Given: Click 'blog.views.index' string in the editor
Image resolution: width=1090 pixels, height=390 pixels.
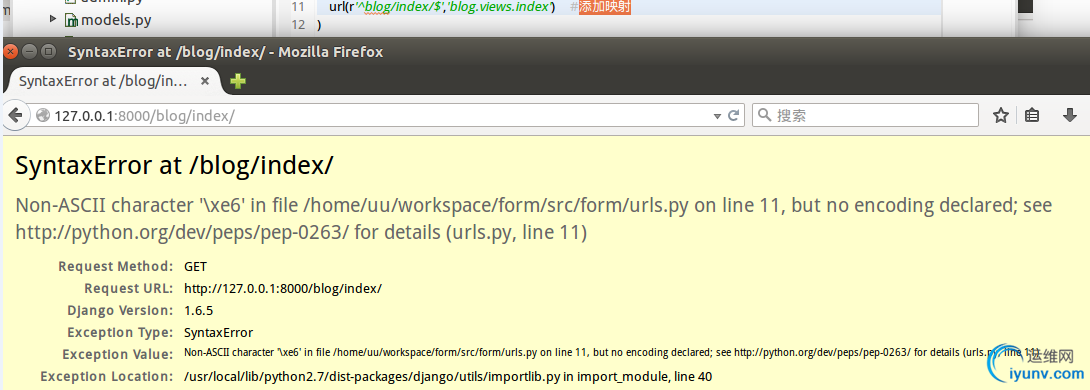Looking at the screenshot, I should (501, 7).
